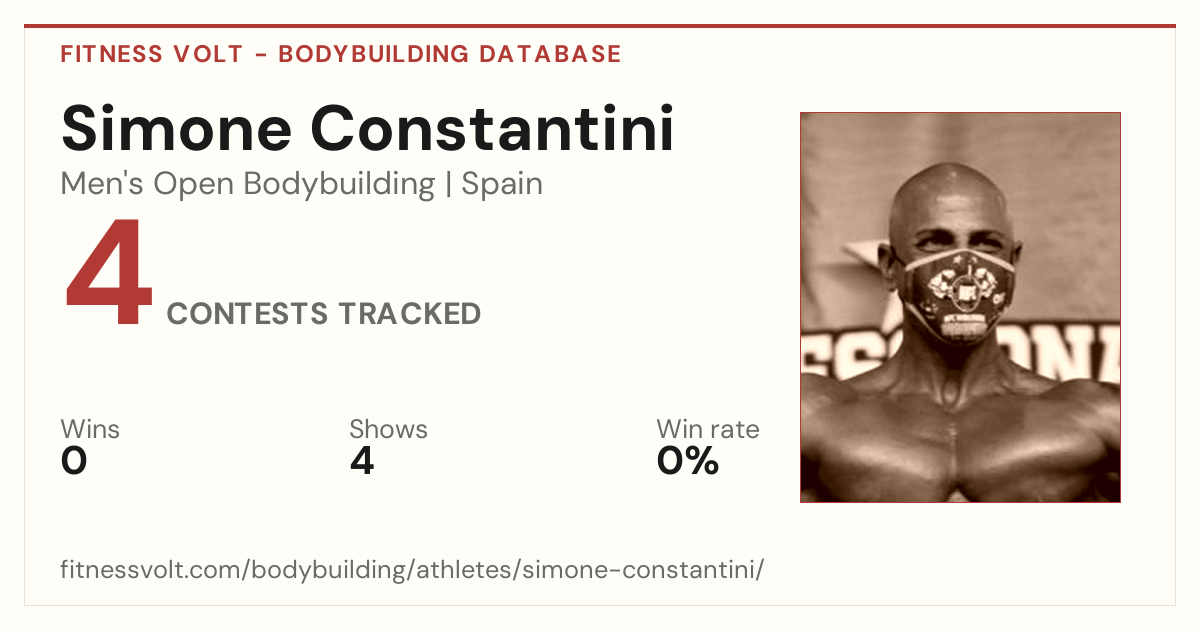Open the "Men's Open Bodybuilding" division text
The image size is (1200, 630).
click(x=248, y=184)
